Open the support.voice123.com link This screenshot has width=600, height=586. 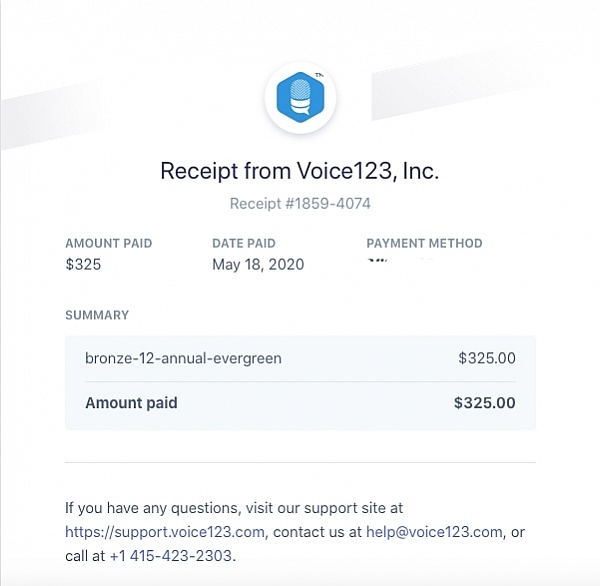[167, 530]
